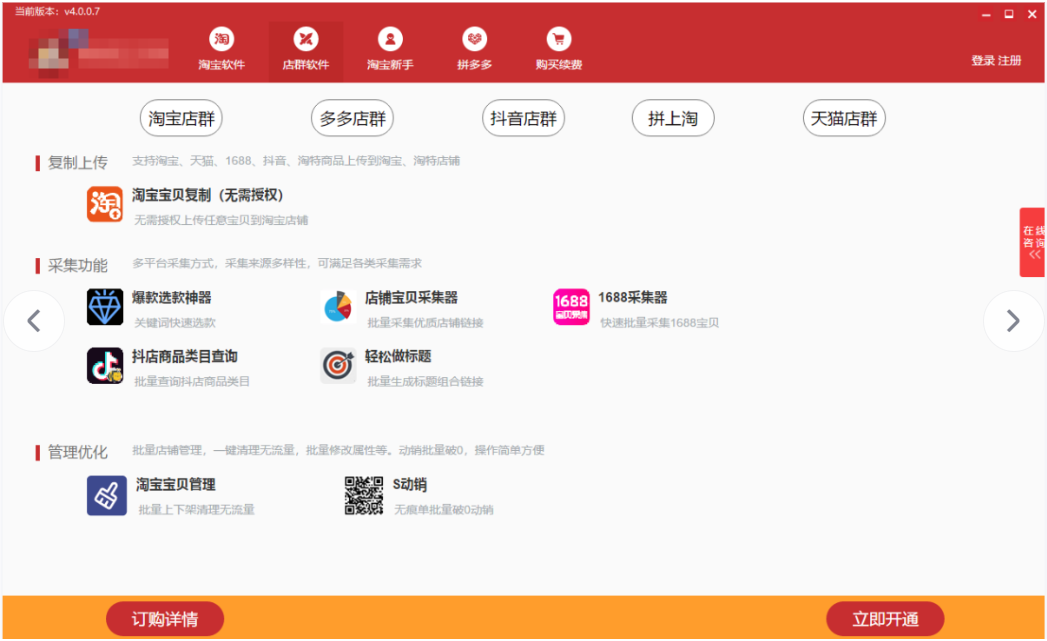
Task: Open the 淘宝新手 person icon
Action: pyautogui.click(x=390, y=39)
